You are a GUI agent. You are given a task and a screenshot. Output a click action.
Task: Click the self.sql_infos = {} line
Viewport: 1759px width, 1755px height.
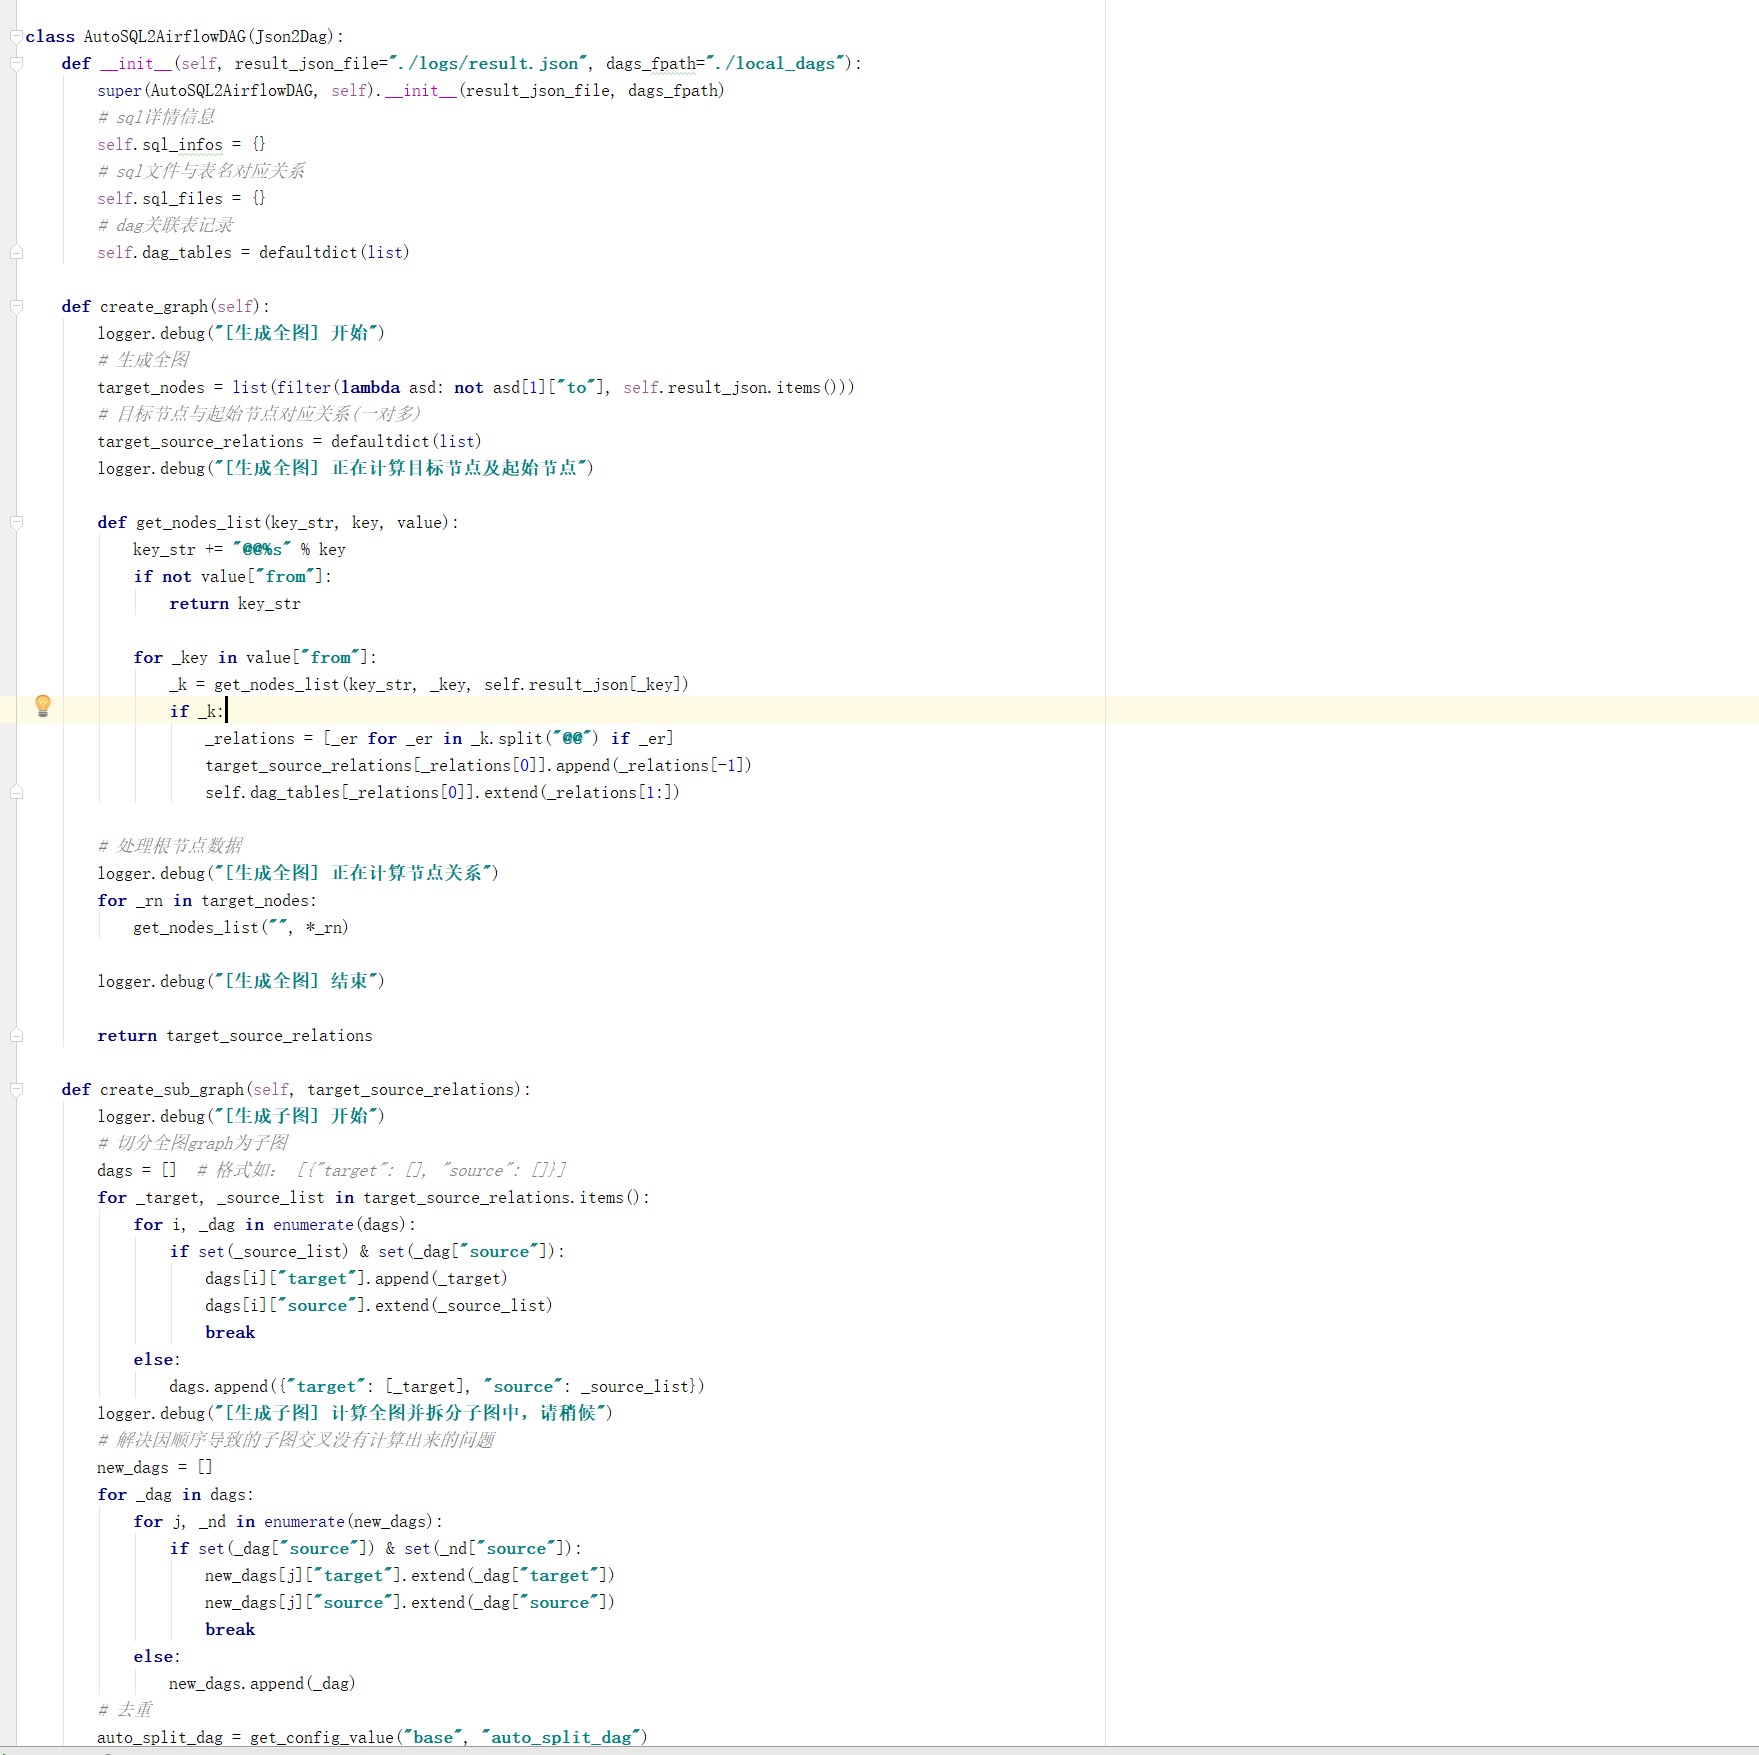click(x=181, y=144)
